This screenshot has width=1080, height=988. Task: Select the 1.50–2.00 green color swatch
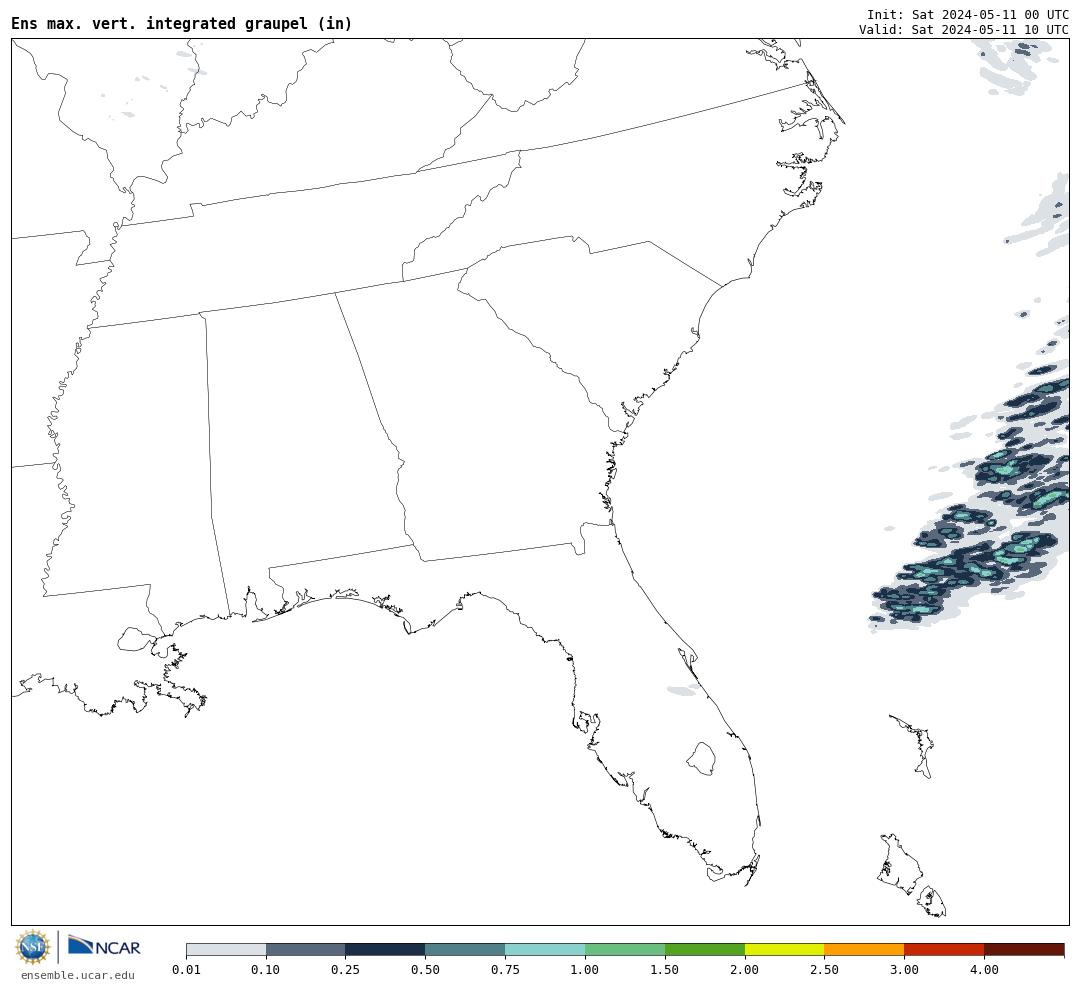705,949
